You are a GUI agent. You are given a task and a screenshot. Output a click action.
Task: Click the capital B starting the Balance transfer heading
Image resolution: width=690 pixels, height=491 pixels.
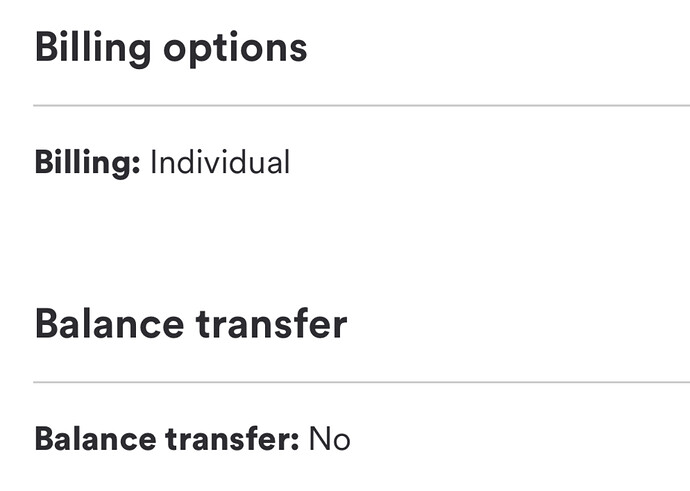(47, 323)
